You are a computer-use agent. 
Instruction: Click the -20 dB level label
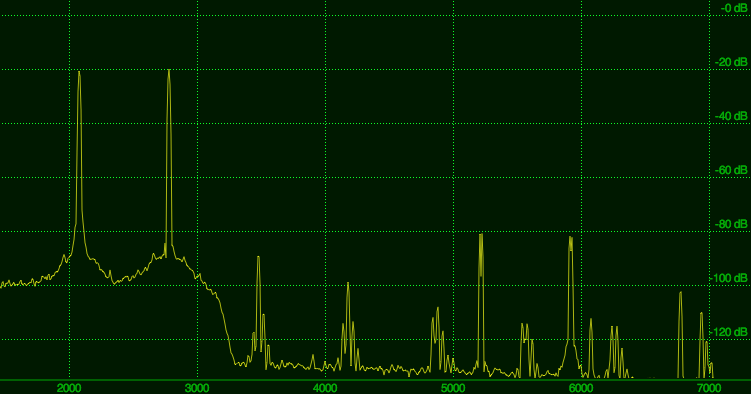click(x=731, y=62)
